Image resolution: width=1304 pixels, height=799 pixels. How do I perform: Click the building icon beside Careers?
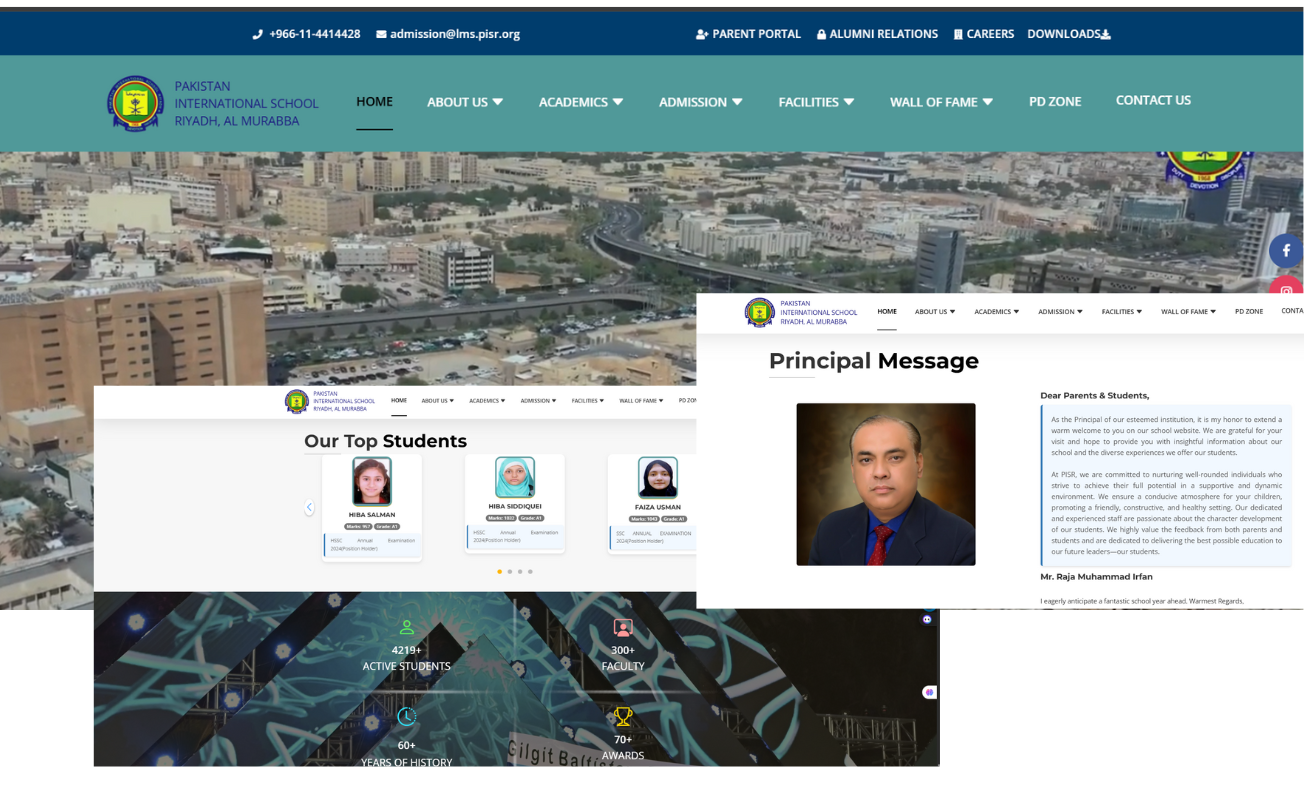click(x=958, y=34)
